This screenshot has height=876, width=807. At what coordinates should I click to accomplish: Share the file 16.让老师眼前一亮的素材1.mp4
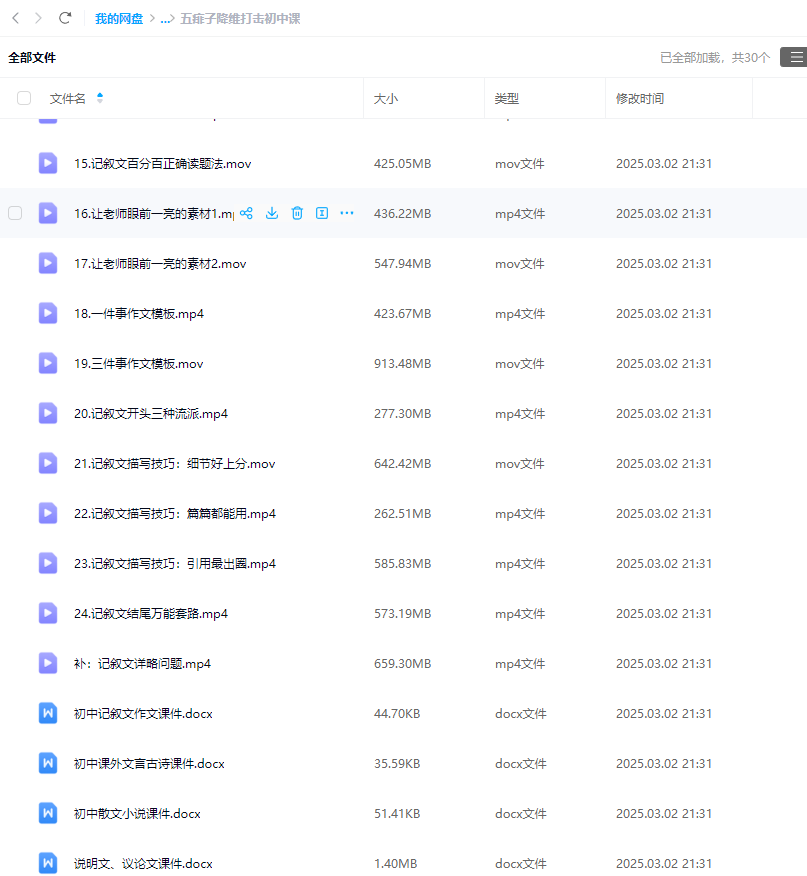tap(245, 213)
